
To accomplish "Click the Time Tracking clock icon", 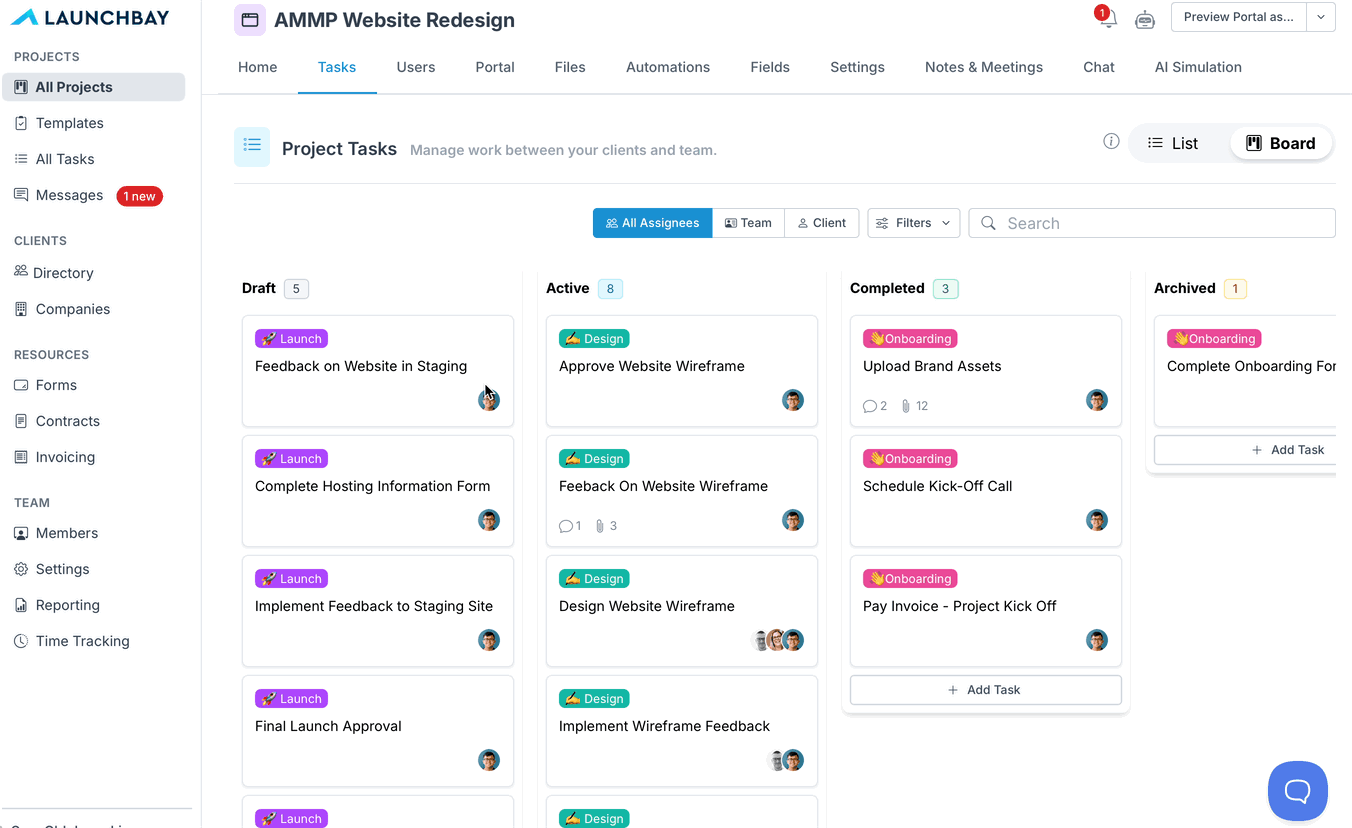I will click(x=21, y=641).
